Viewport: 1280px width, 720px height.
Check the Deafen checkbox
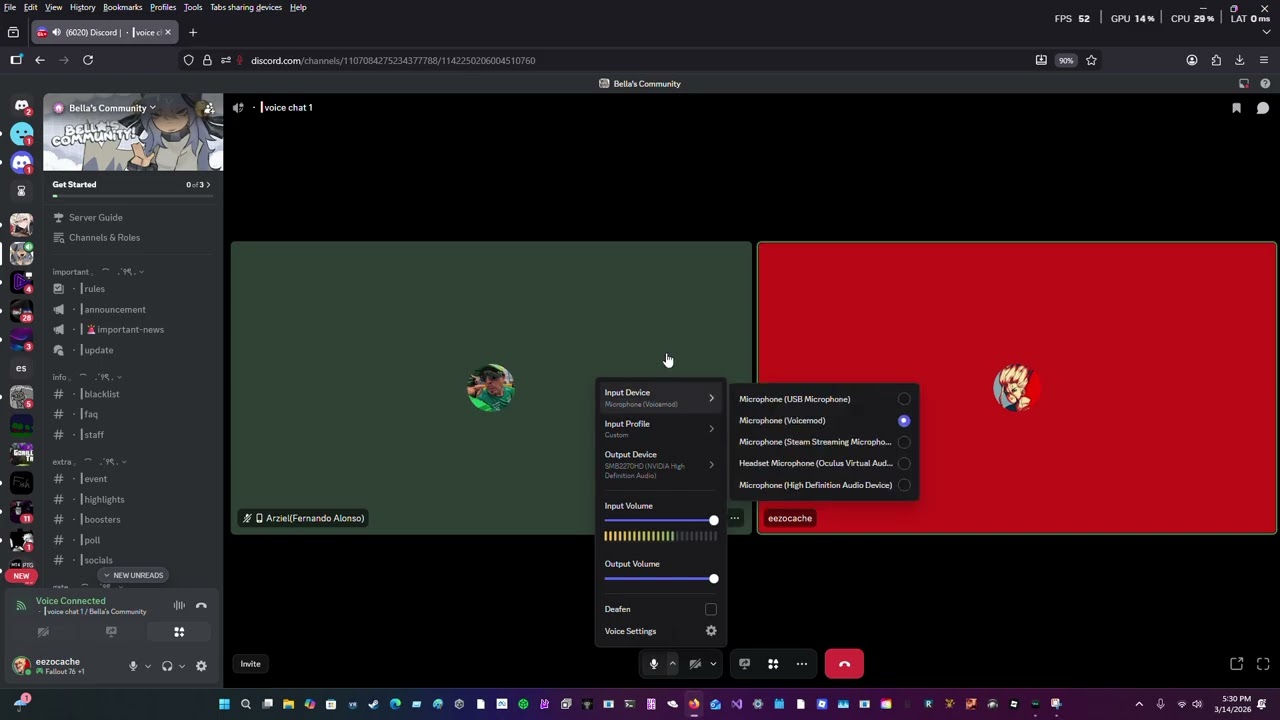tap(711, 609)
